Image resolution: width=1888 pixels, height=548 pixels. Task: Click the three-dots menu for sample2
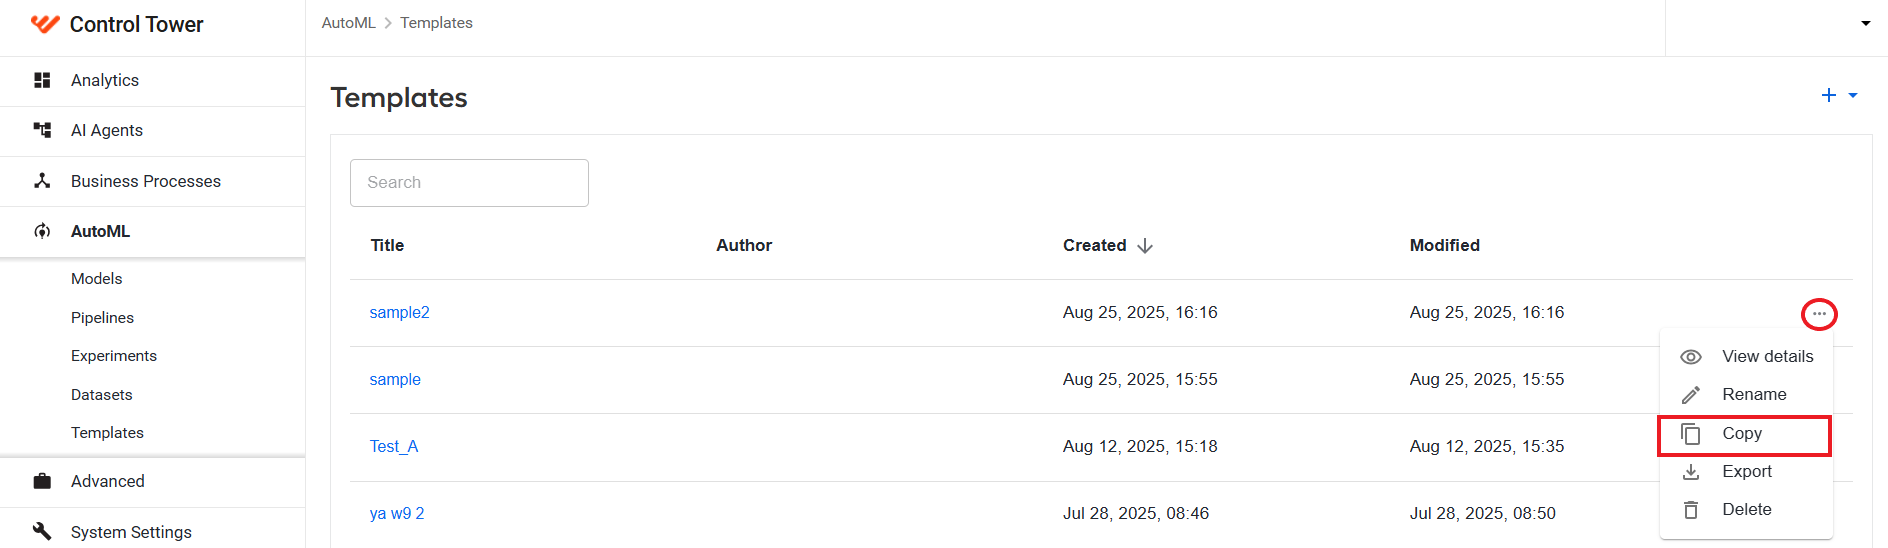[x=1819, y=314]
